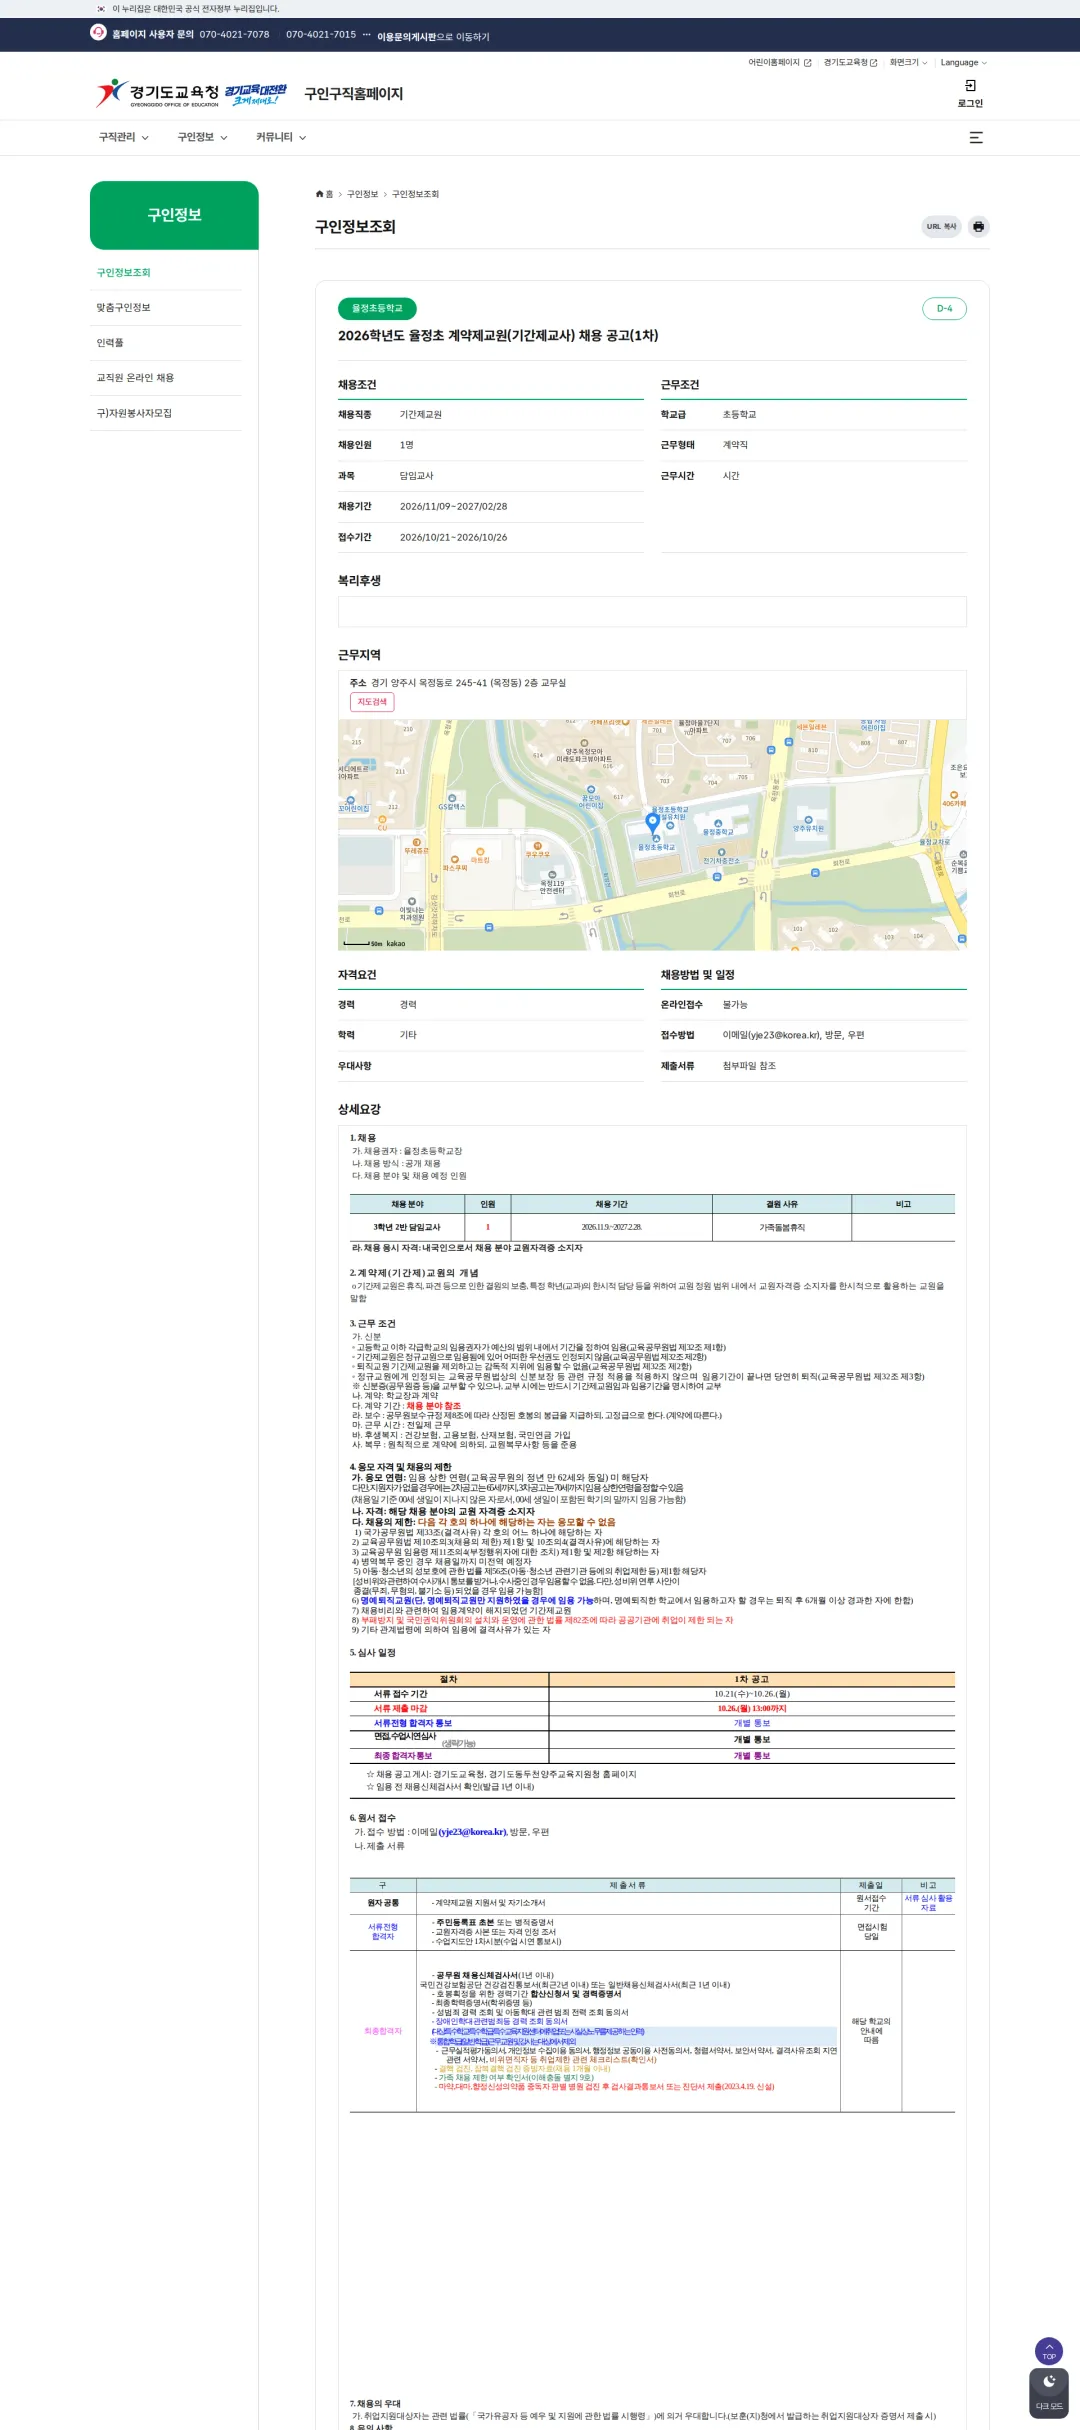This screenshot has height=2430, width=1080.
Task: Click the government emblem icon in header bar
Action: [98, 33]
